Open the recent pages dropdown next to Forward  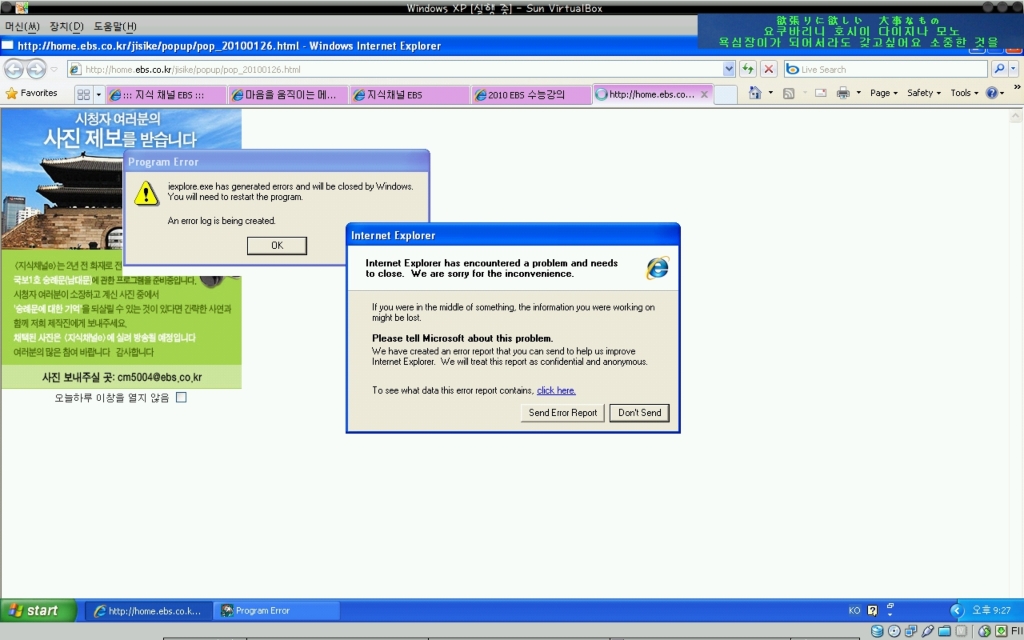coord(54,69)
